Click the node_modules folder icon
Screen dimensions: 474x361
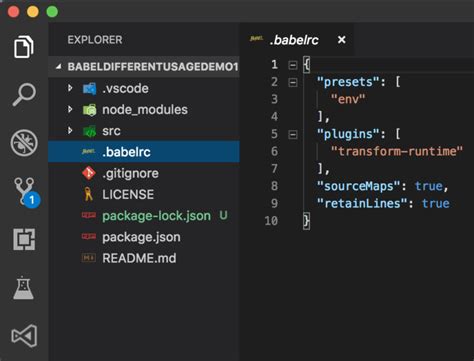89,110
